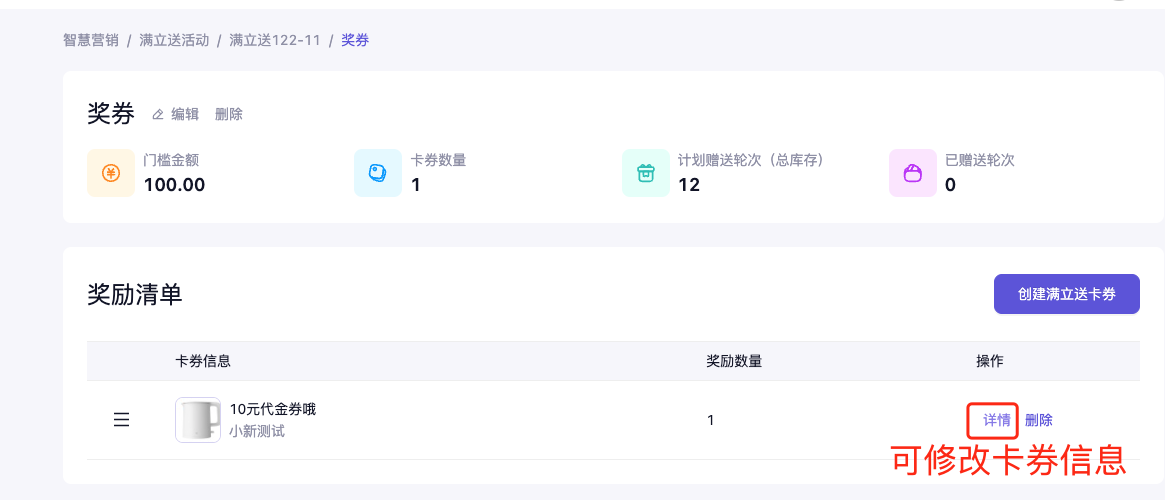Select the current 奖券 breadcrumb item
This screenshot has height=500, width=1165.
tap(355, 40)
